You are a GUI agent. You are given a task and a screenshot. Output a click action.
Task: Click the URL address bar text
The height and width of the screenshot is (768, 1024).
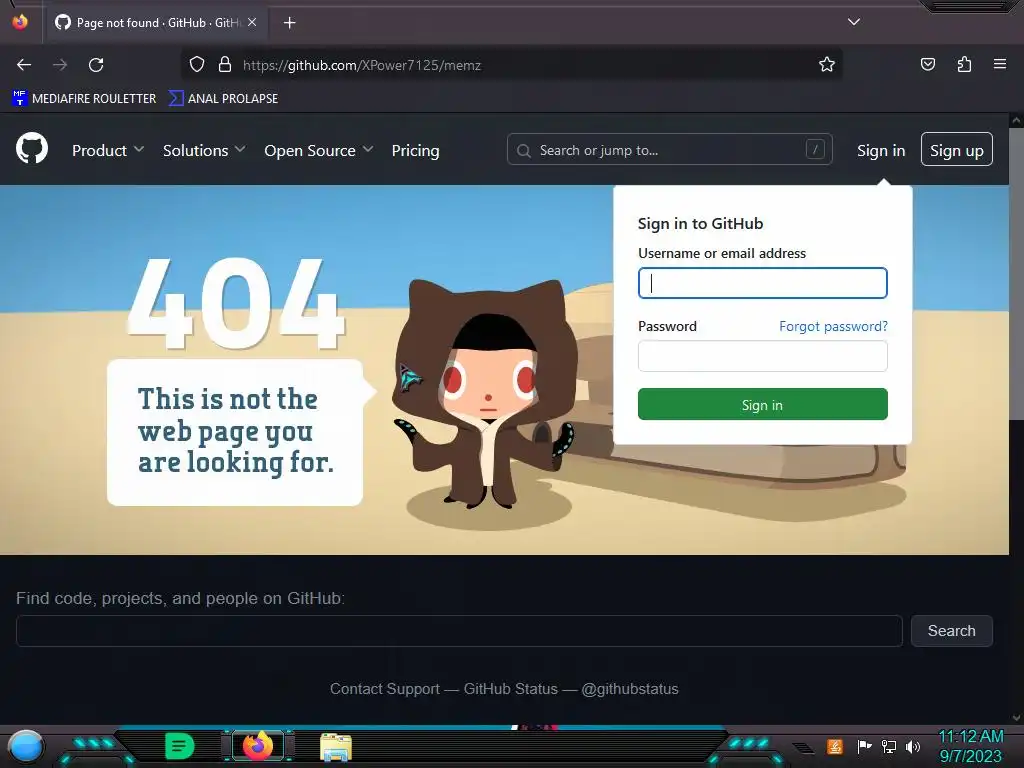point(362,65)
